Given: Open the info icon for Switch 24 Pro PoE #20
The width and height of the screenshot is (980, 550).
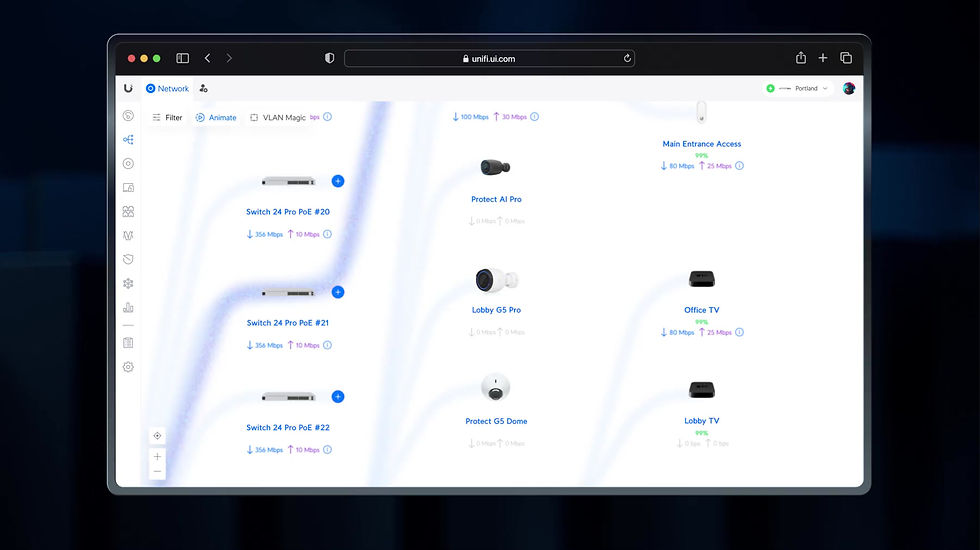Looking at the screenshot, I should 328,234.
